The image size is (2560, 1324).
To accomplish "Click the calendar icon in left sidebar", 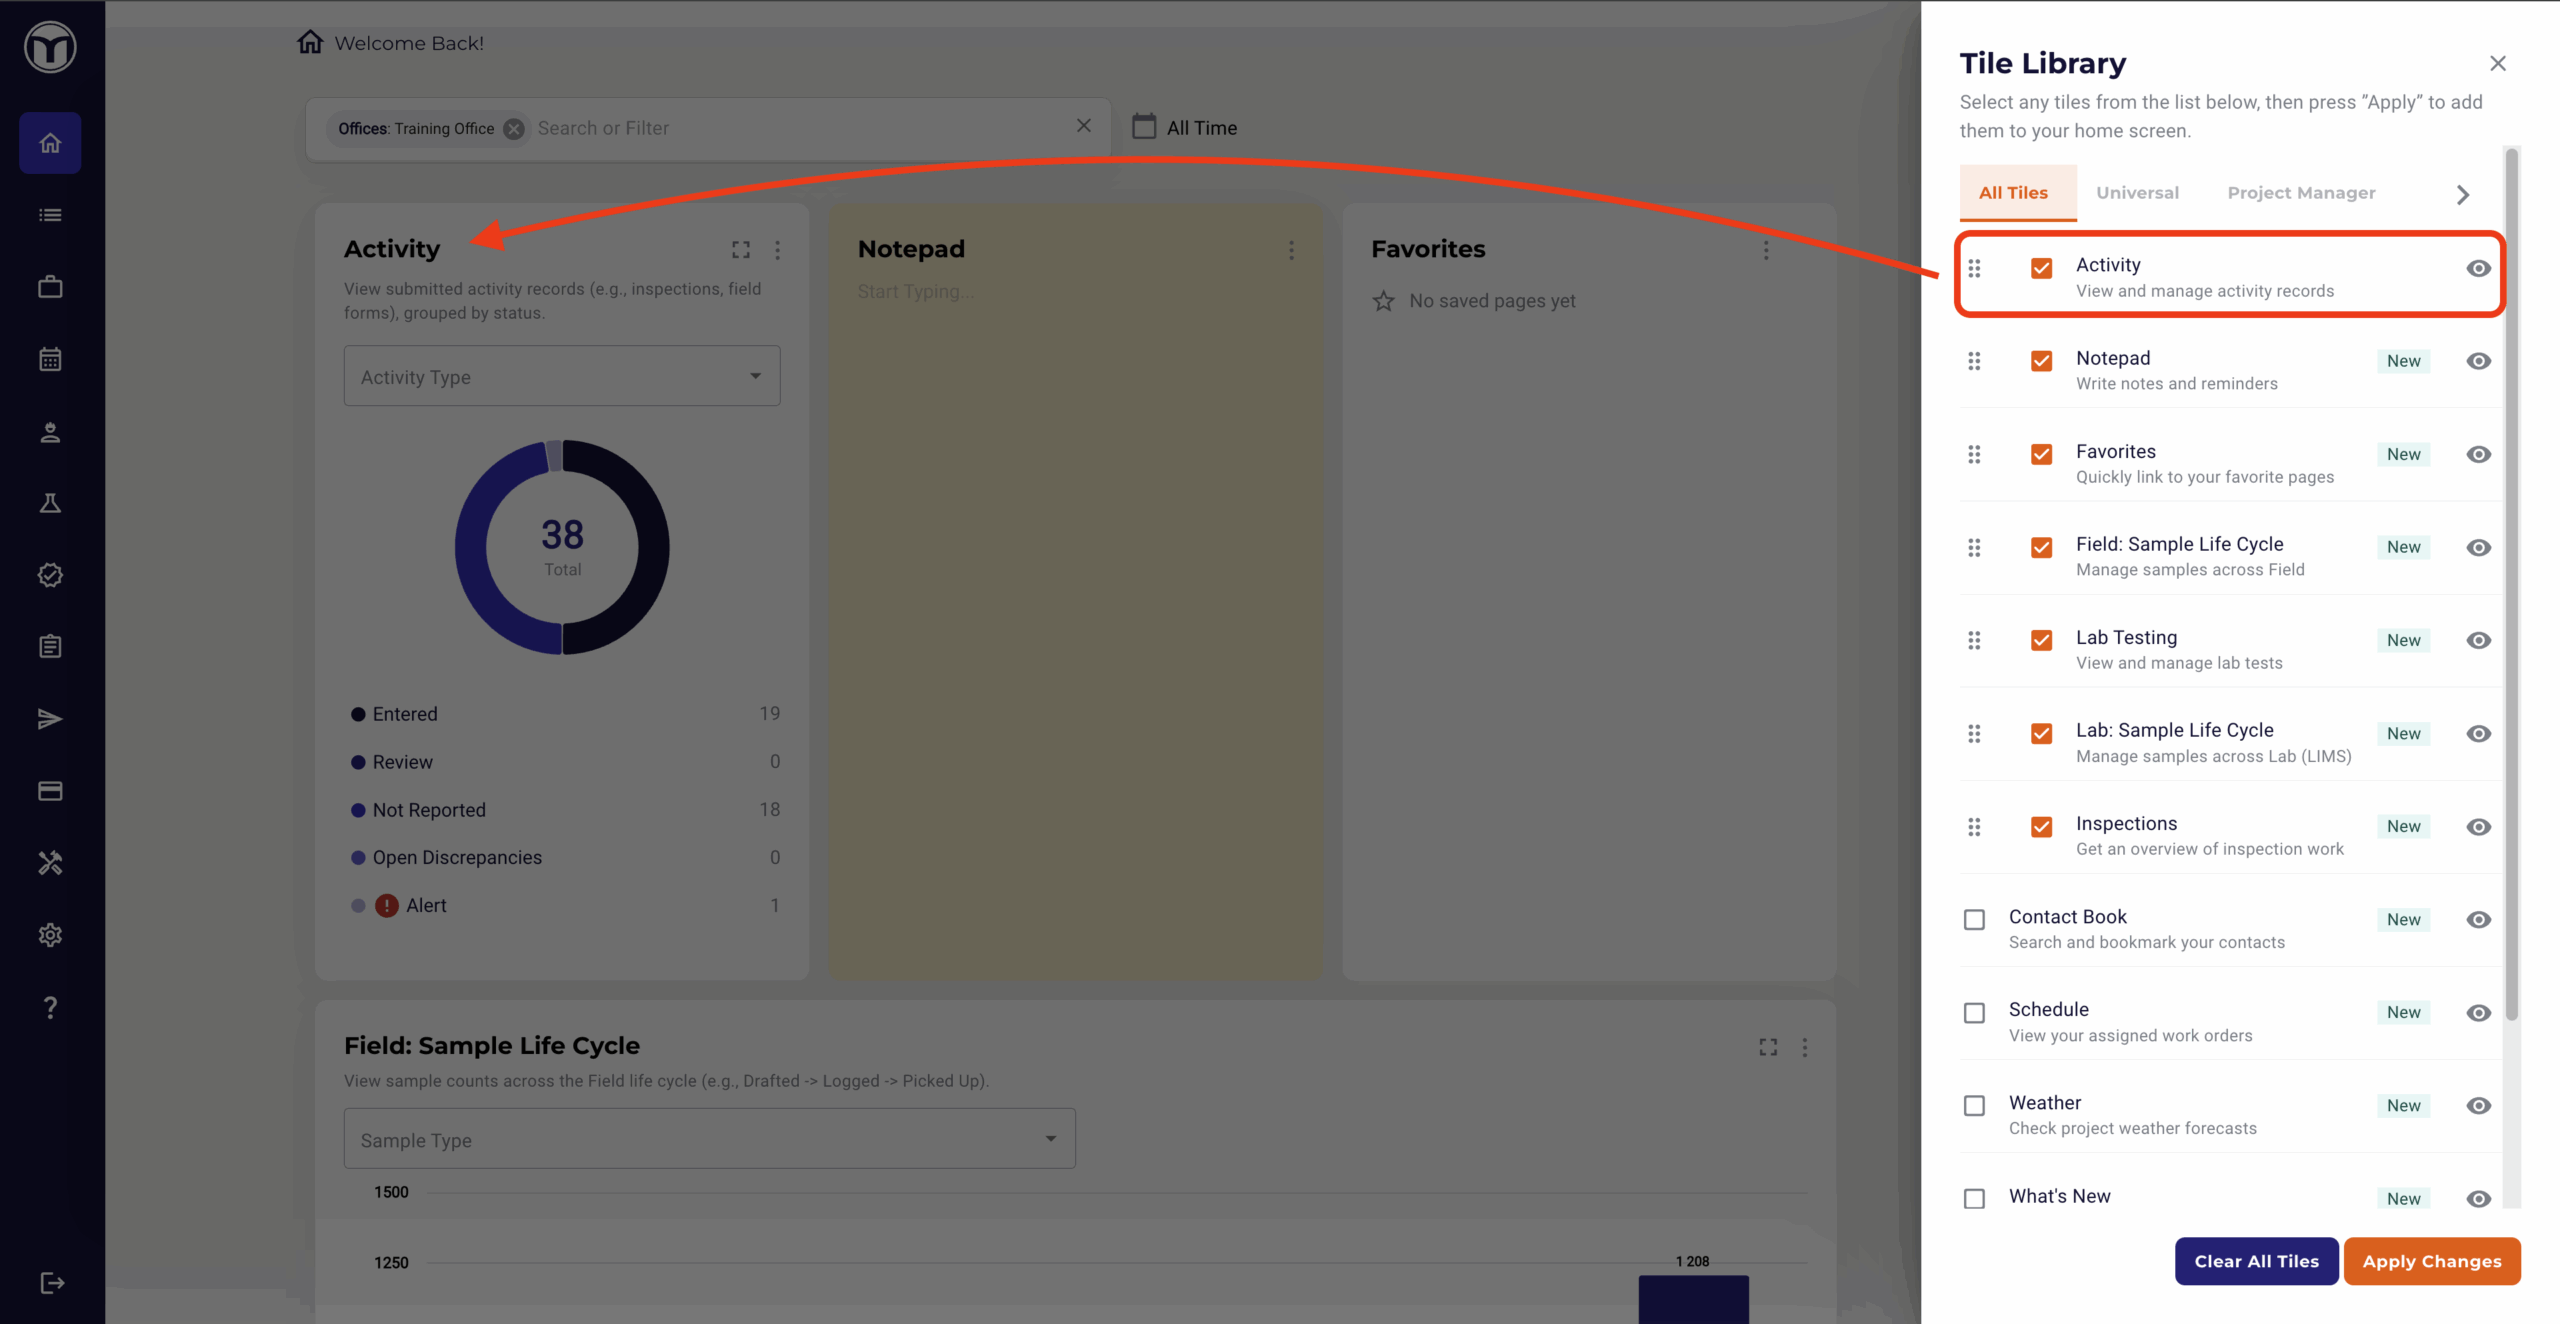I will click(50, 359).
